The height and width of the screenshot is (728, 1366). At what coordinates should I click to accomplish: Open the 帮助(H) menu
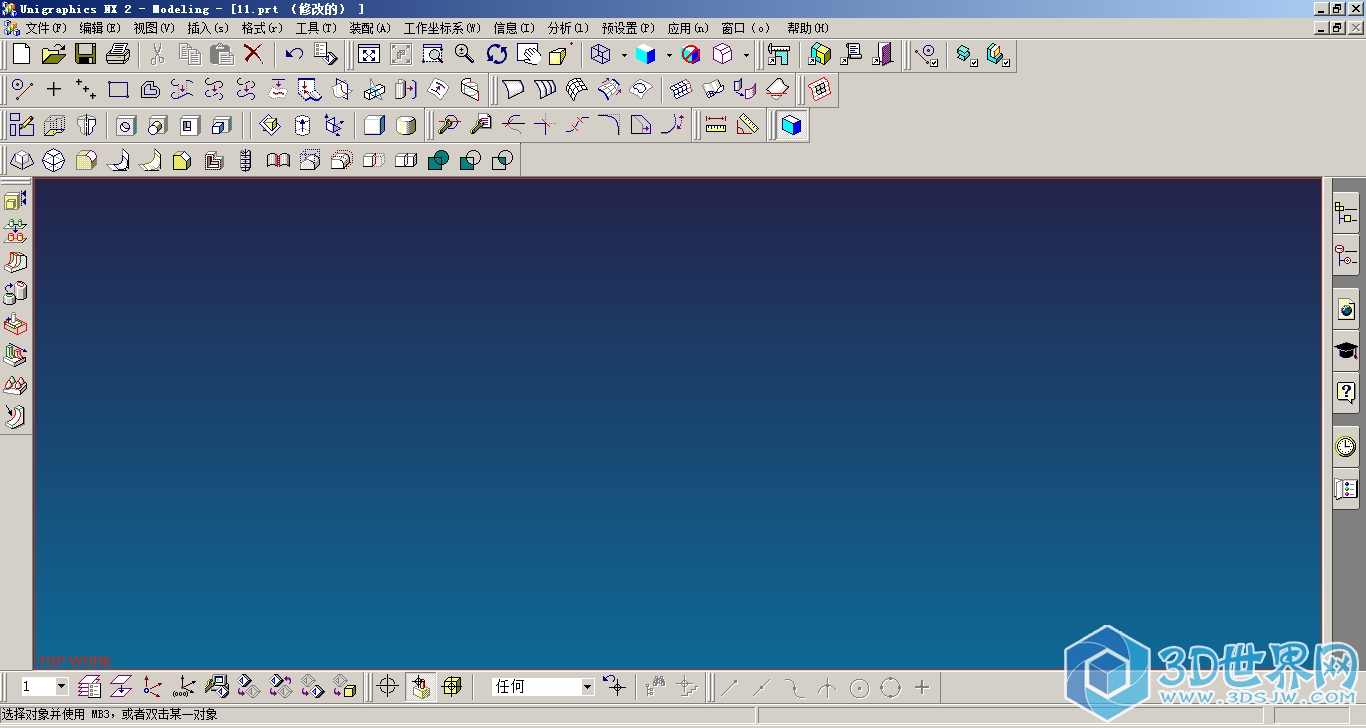coord(808,28)
